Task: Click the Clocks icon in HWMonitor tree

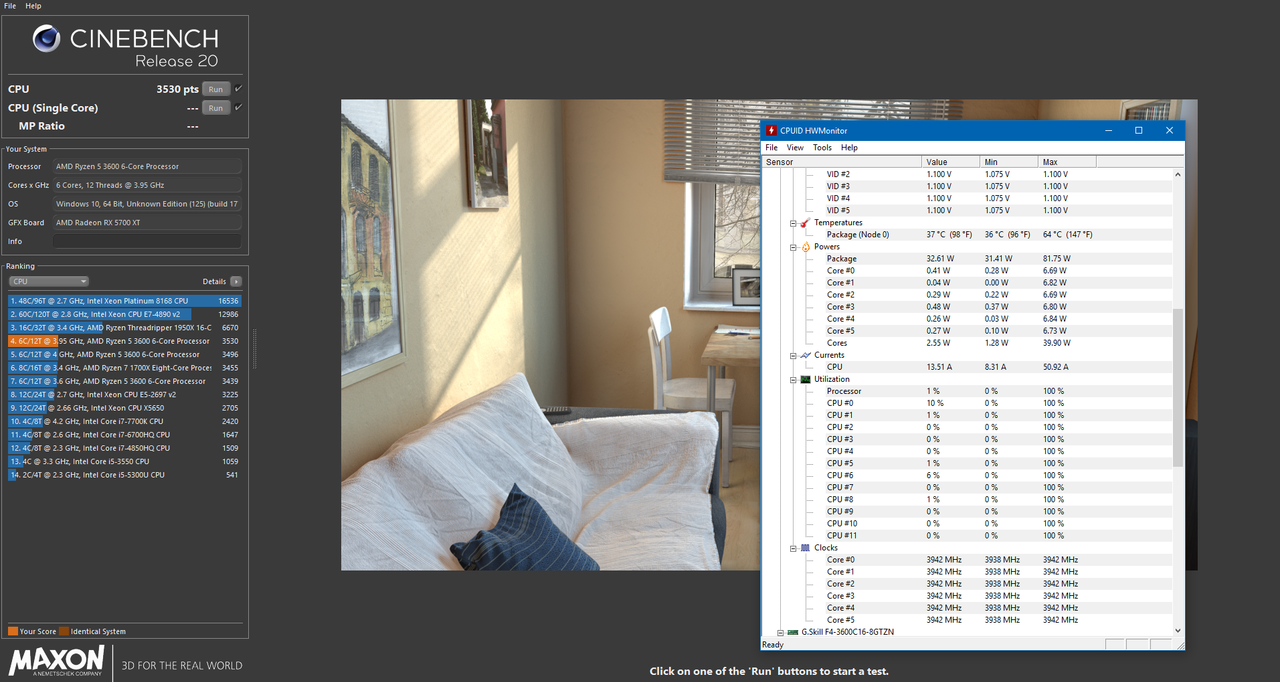Action: tap(805, 548)
